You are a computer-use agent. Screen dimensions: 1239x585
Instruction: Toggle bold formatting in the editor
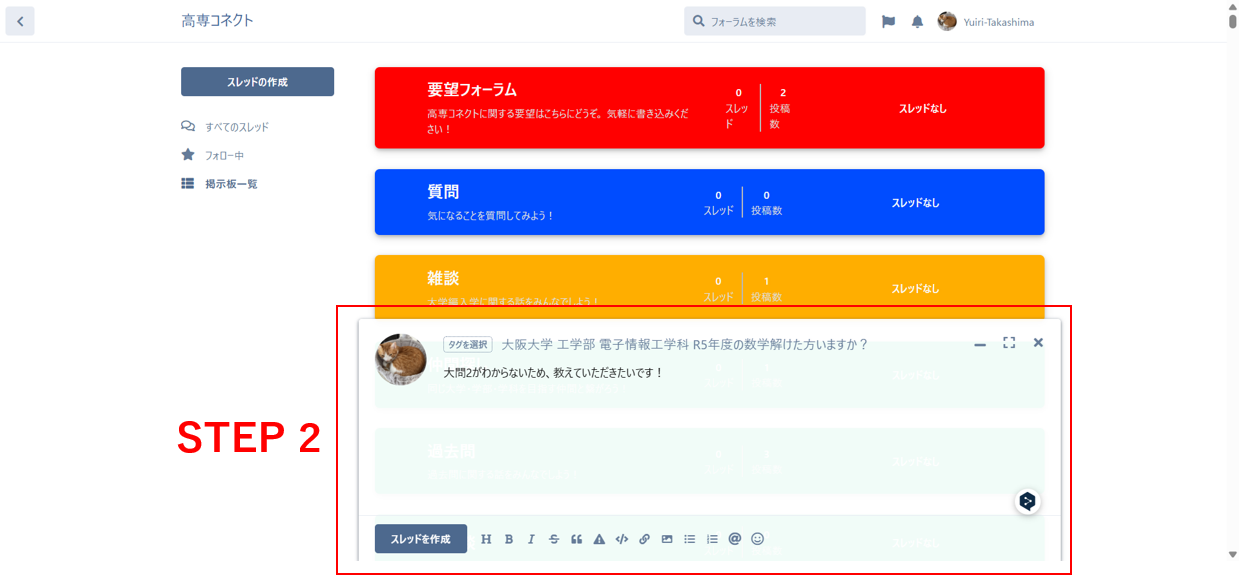(x=509, y=538)
